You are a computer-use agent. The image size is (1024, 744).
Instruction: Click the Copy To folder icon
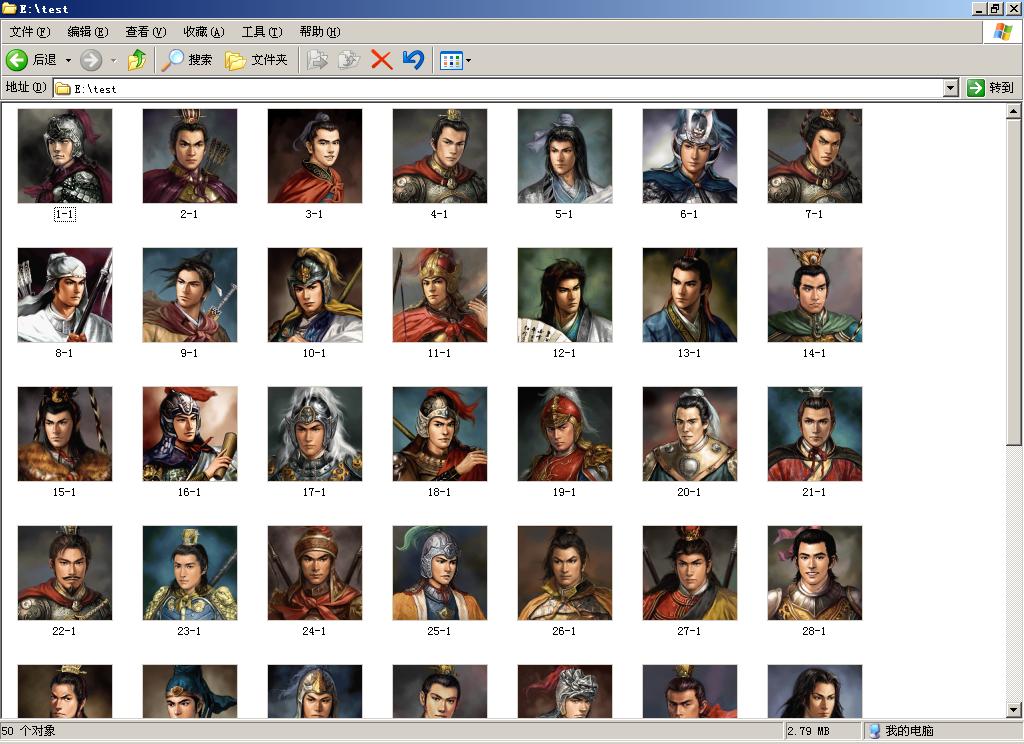coord(349,60)
